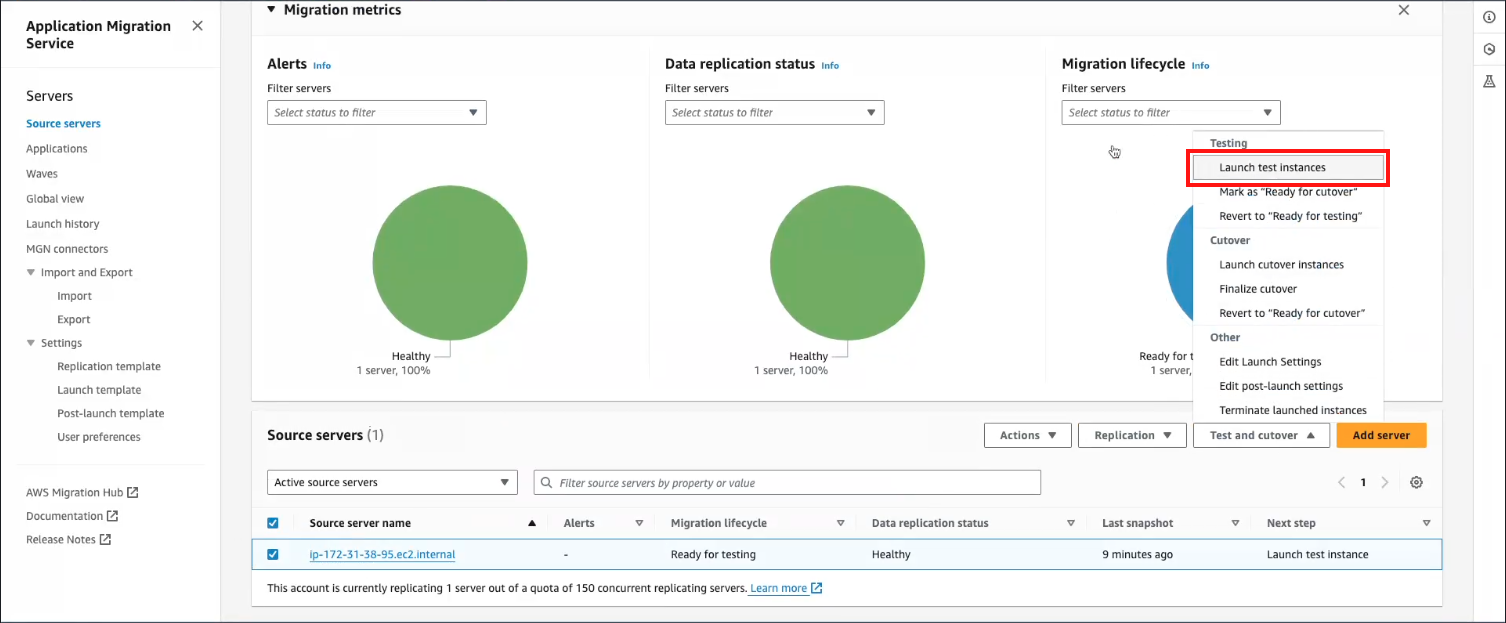Open Applications in sidebar
This screenshot has height=623, width=1506.
click(x=57, y=149)
